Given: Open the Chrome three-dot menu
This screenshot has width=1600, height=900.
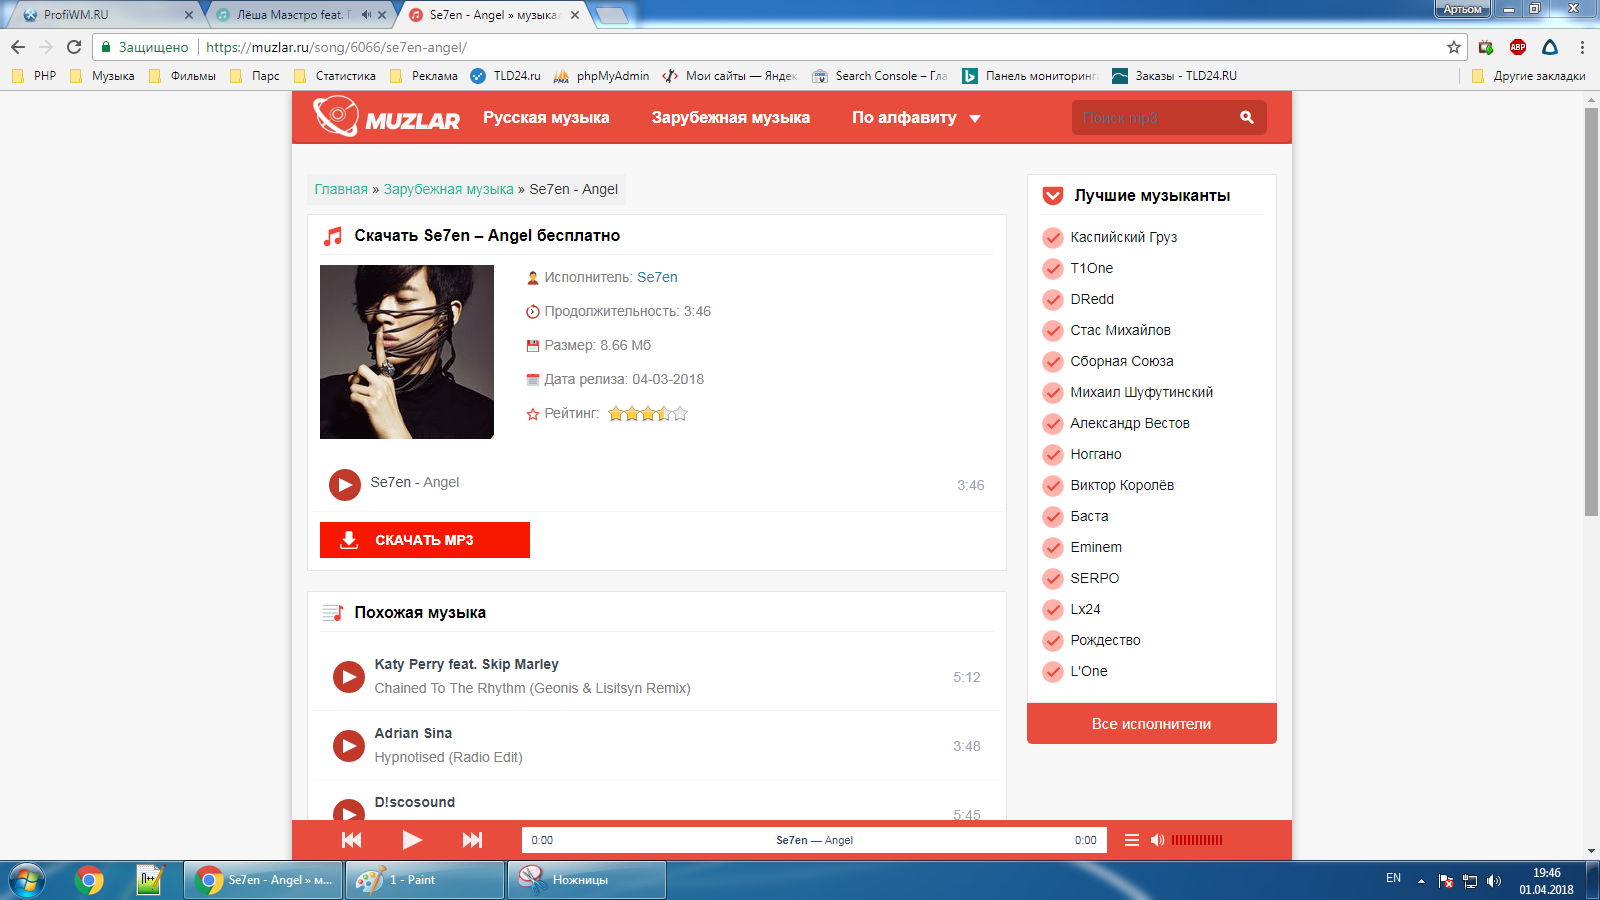Looking at the screenshot, I should (x=1582, y=47).
